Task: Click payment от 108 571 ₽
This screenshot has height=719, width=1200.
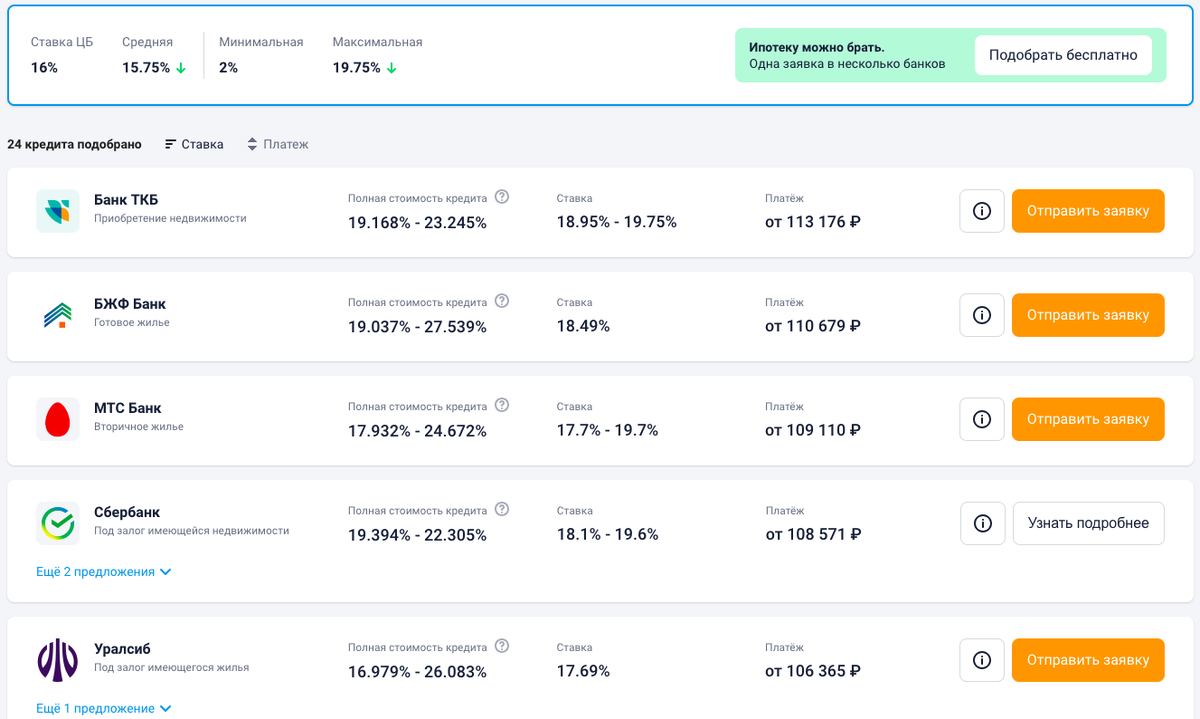Action: point(813,534)
